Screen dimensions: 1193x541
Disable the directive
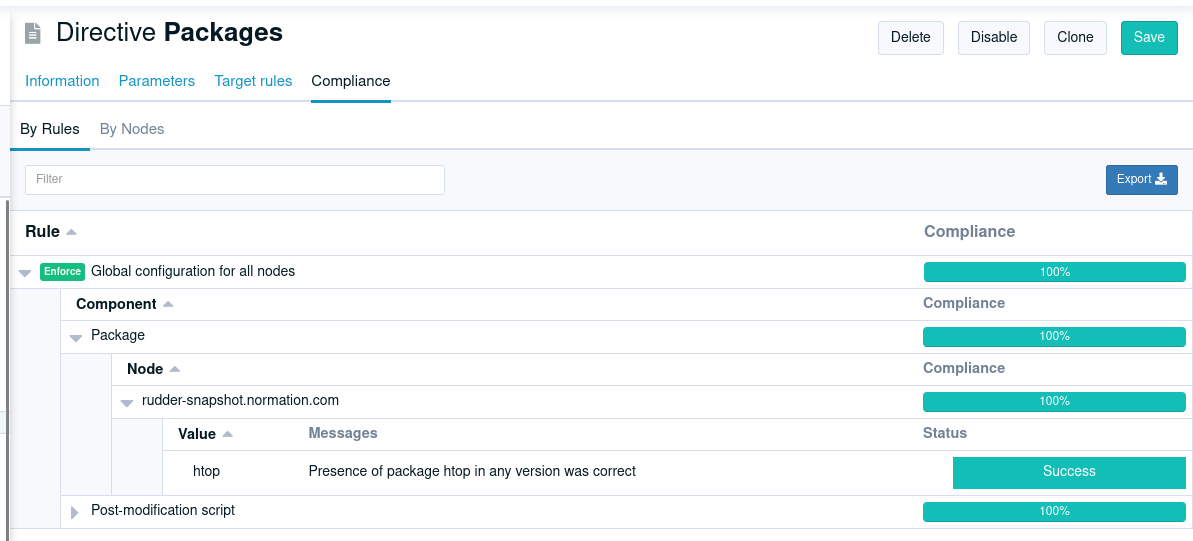tap(994, 37)
